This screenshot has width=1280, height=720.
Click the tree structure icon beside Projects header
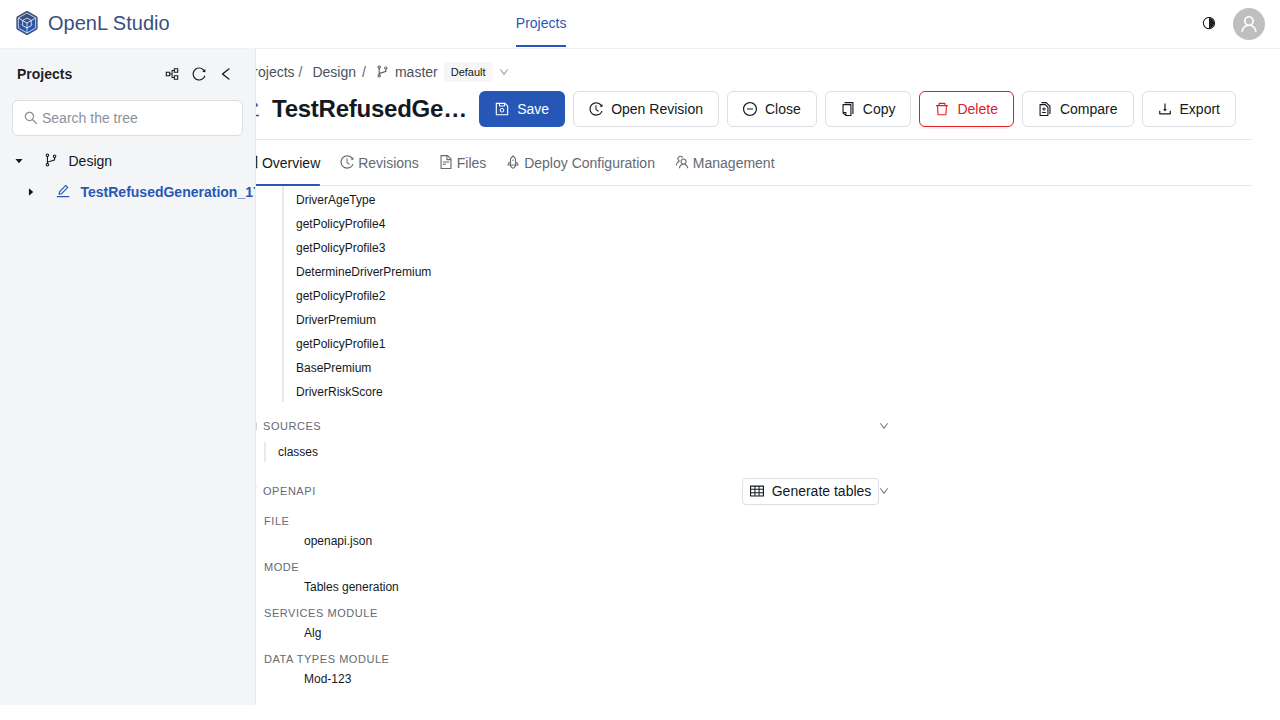[172, 74]
